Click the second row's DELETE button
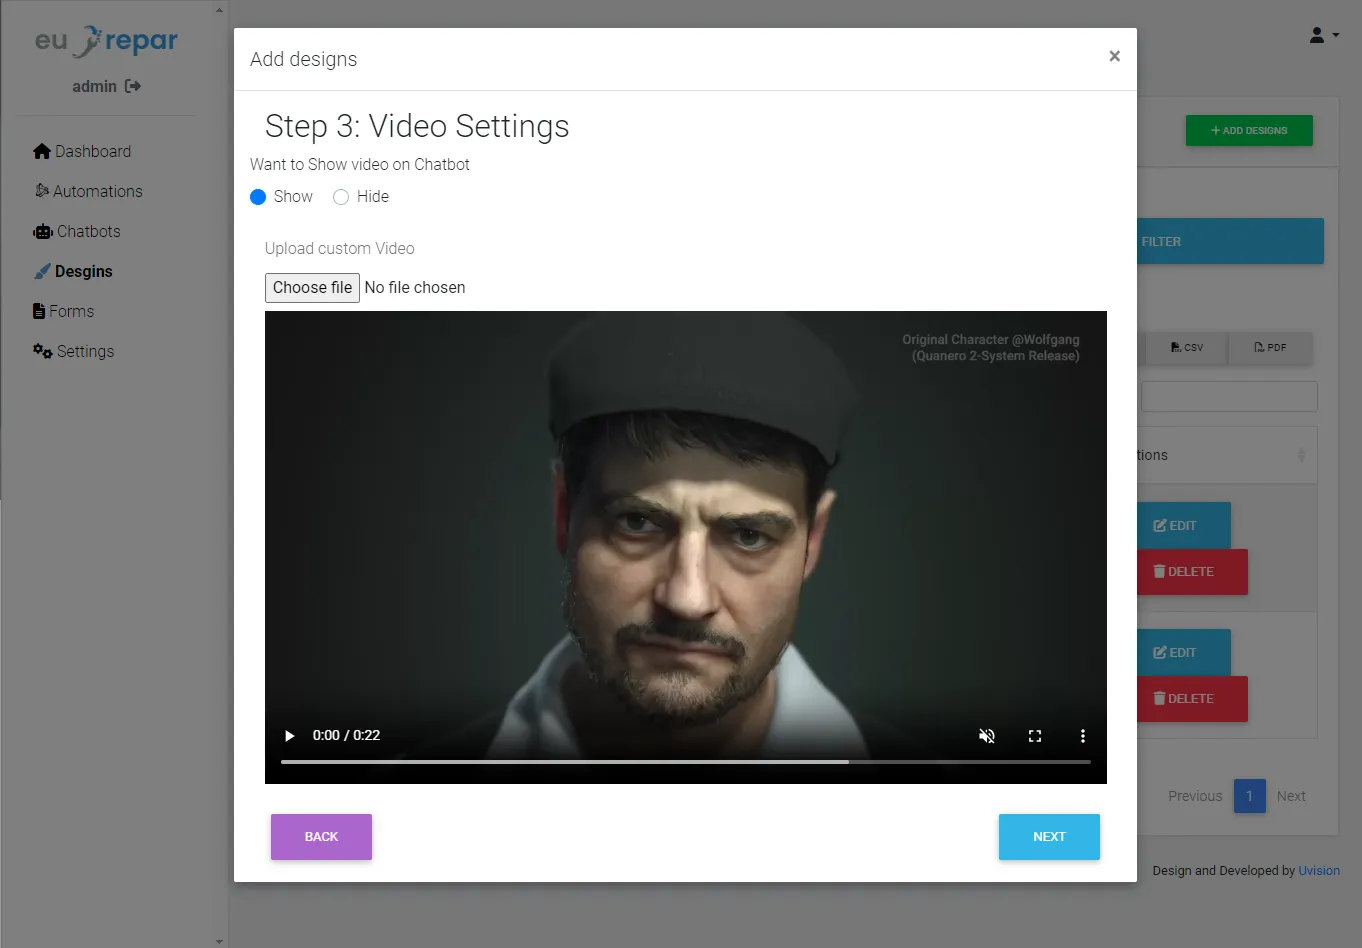1362x948 pixels. 1192,699
